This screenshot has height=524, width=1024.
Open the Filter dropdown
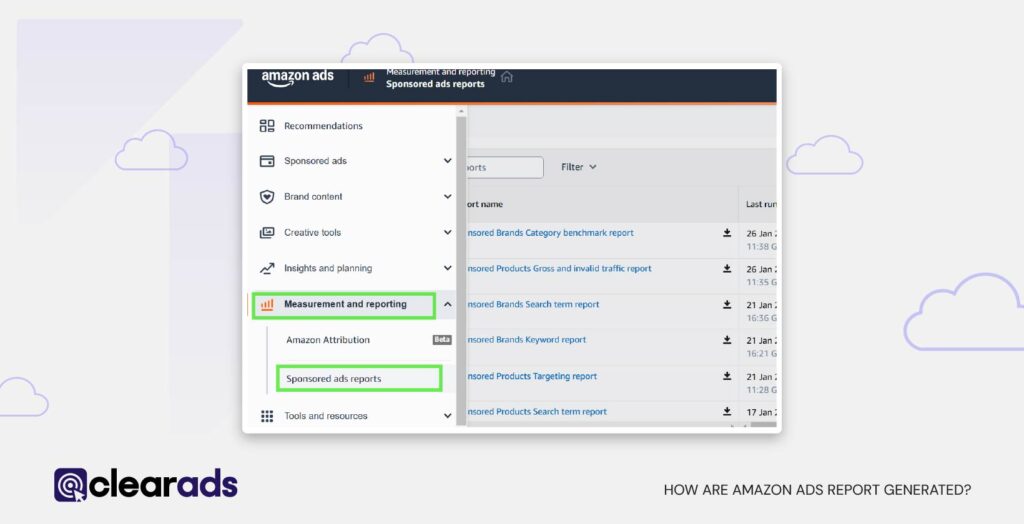(x=579, y=167)
